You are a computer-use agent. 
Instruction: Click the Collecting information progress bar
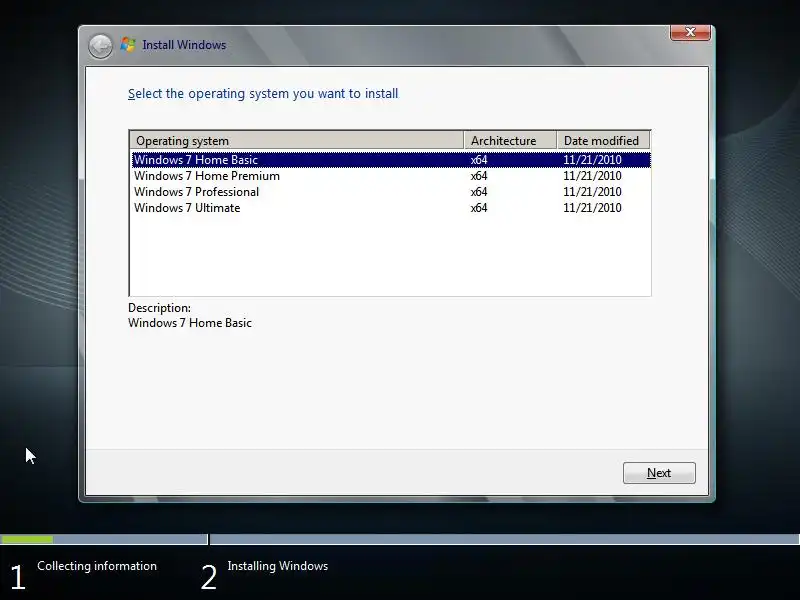tap(104, 539)
